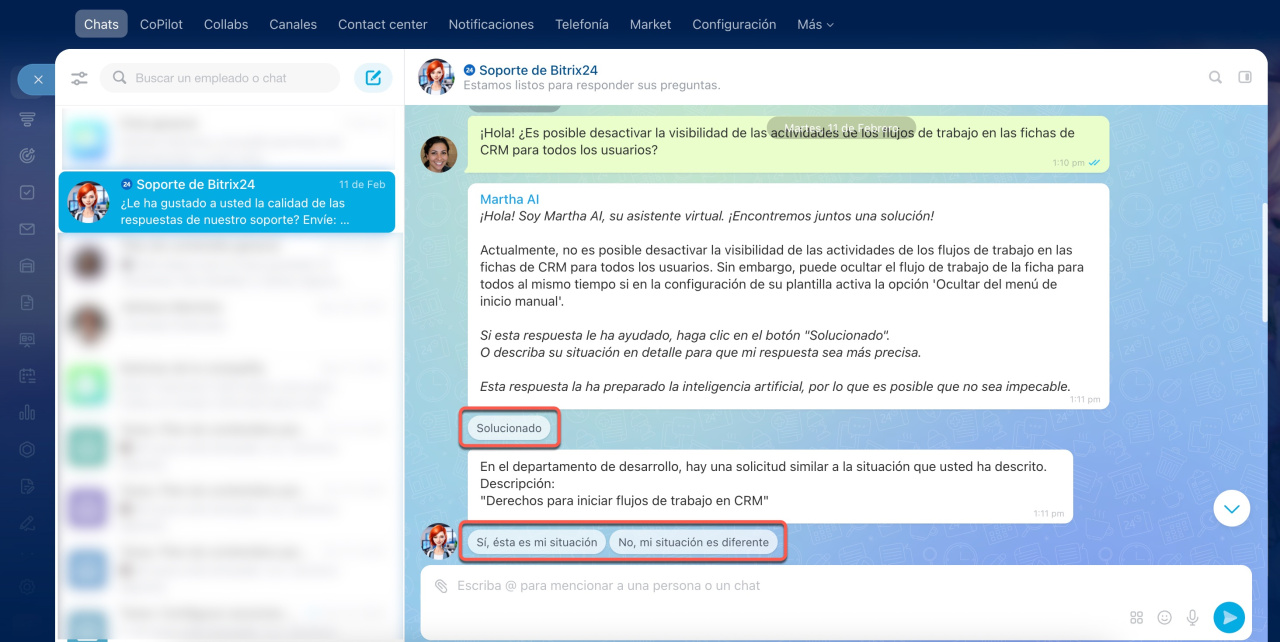The width and height of the screenshot is (1280, 642).
Task: Open the Market tab
Action: pos(650,24)
